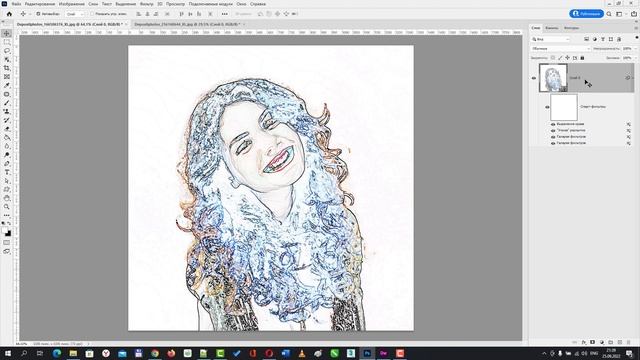Toggle Показать упр. элем. checkbox

[x=92, y=14]
